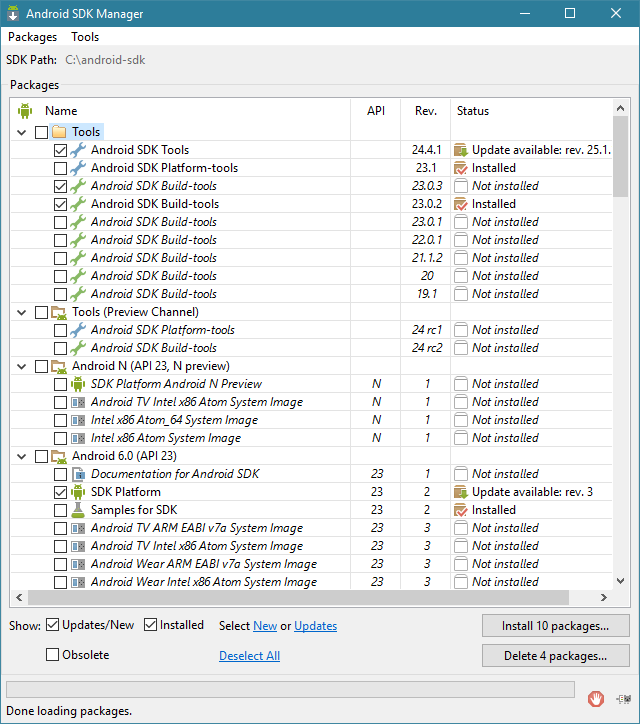Collapse the Tools (Preview Channel) group
This screenshot has height=724, width=640.
point(22,313)
